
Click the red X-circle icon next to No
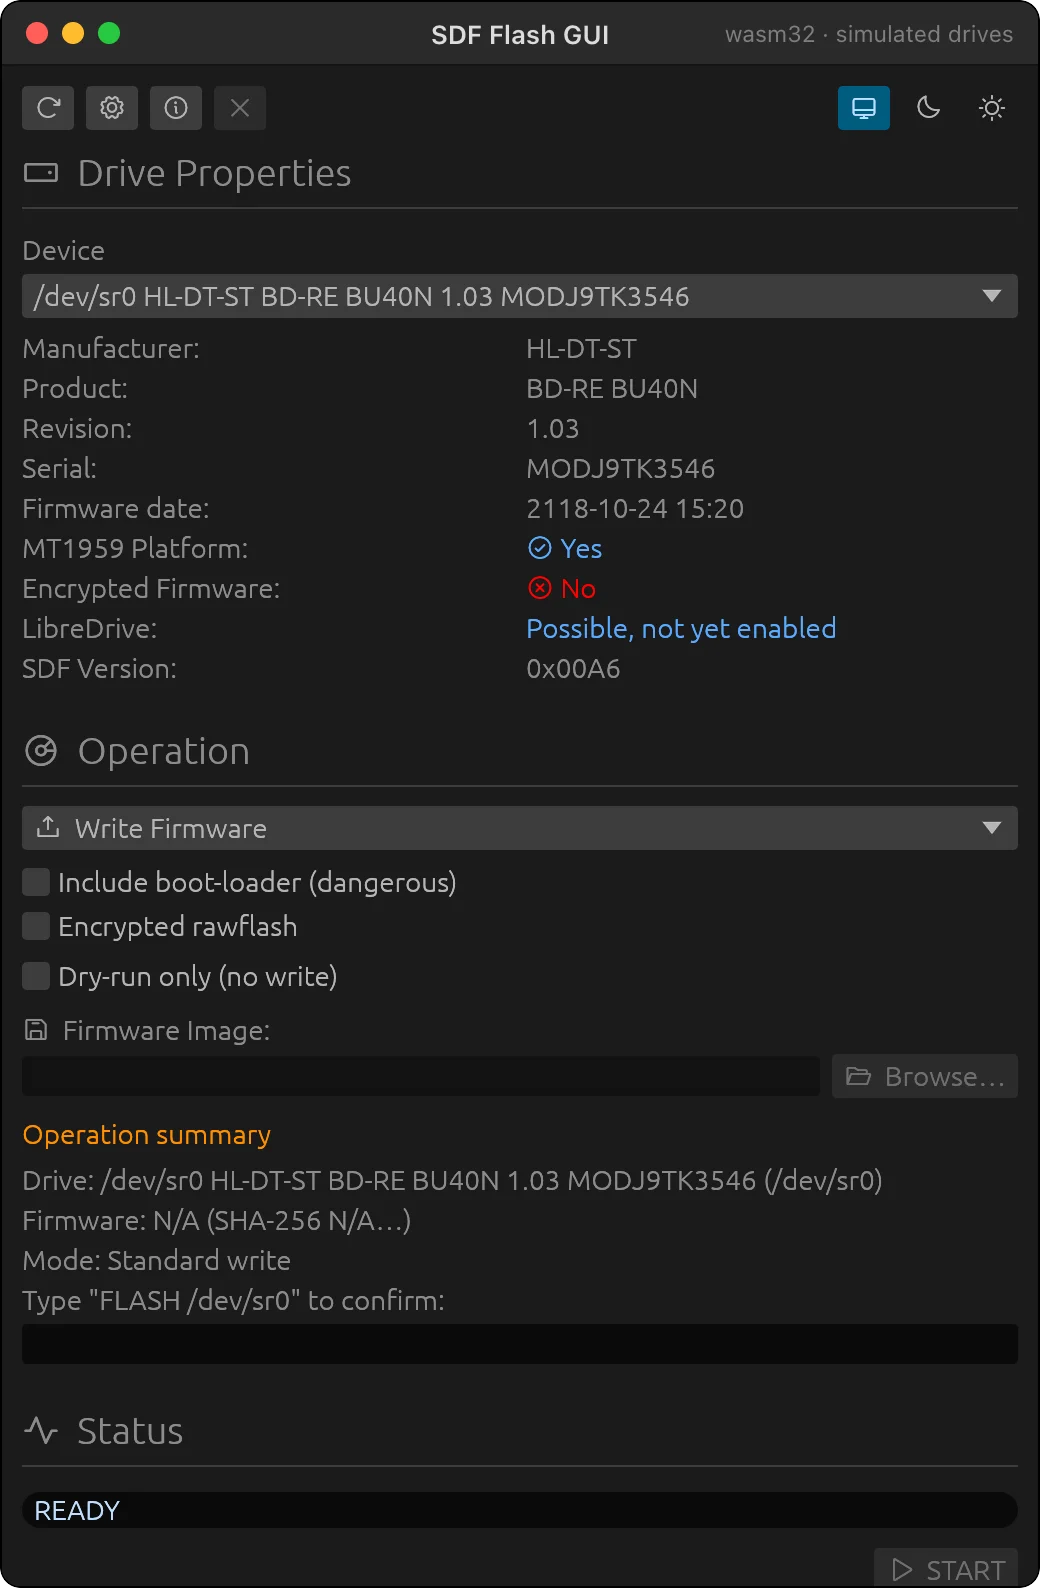540,588
